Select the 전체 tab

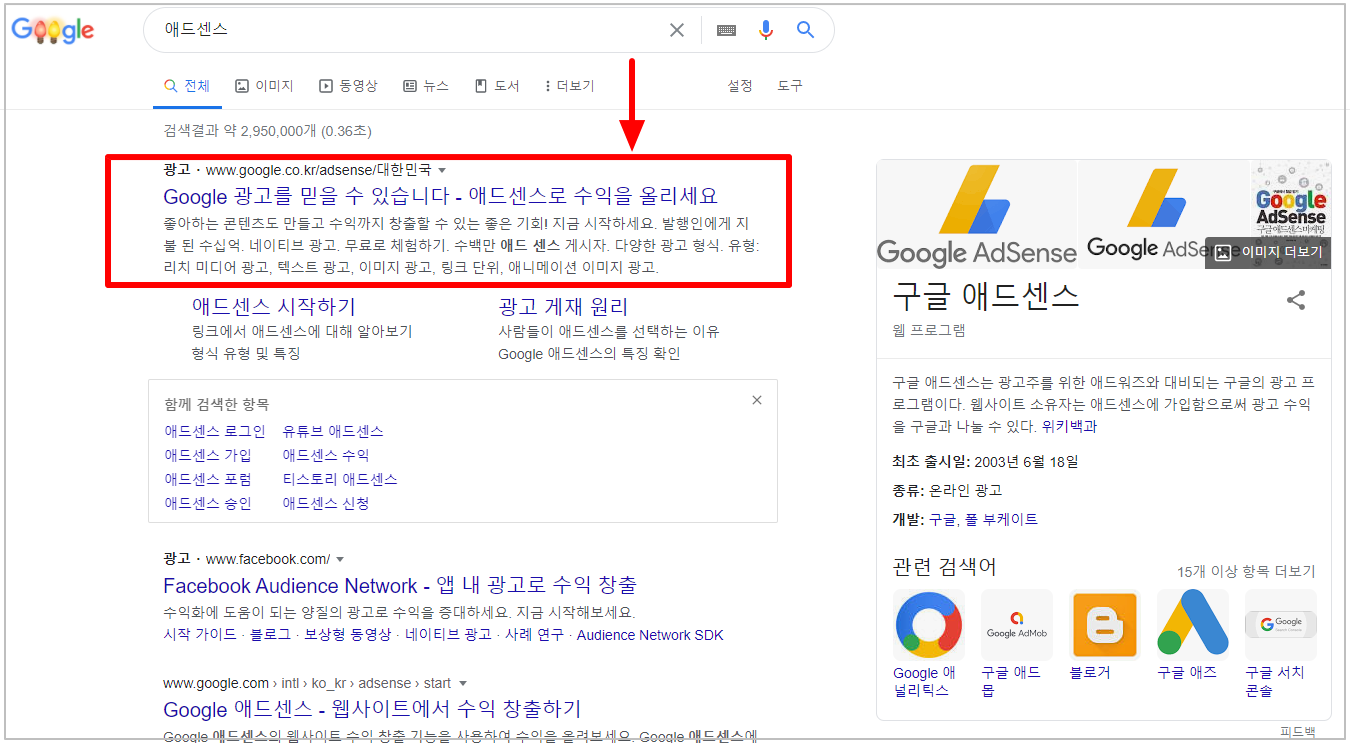tap(187, 86)
